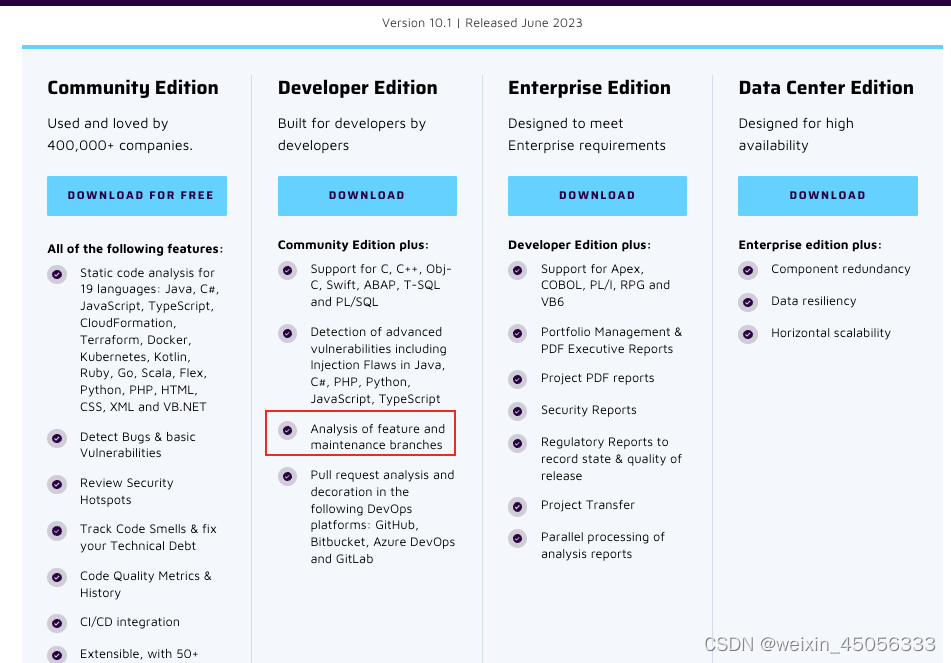This screenshot has width=951, height=663.
Task: Click the Data Center Edition heading
Action: coord(826,88)
